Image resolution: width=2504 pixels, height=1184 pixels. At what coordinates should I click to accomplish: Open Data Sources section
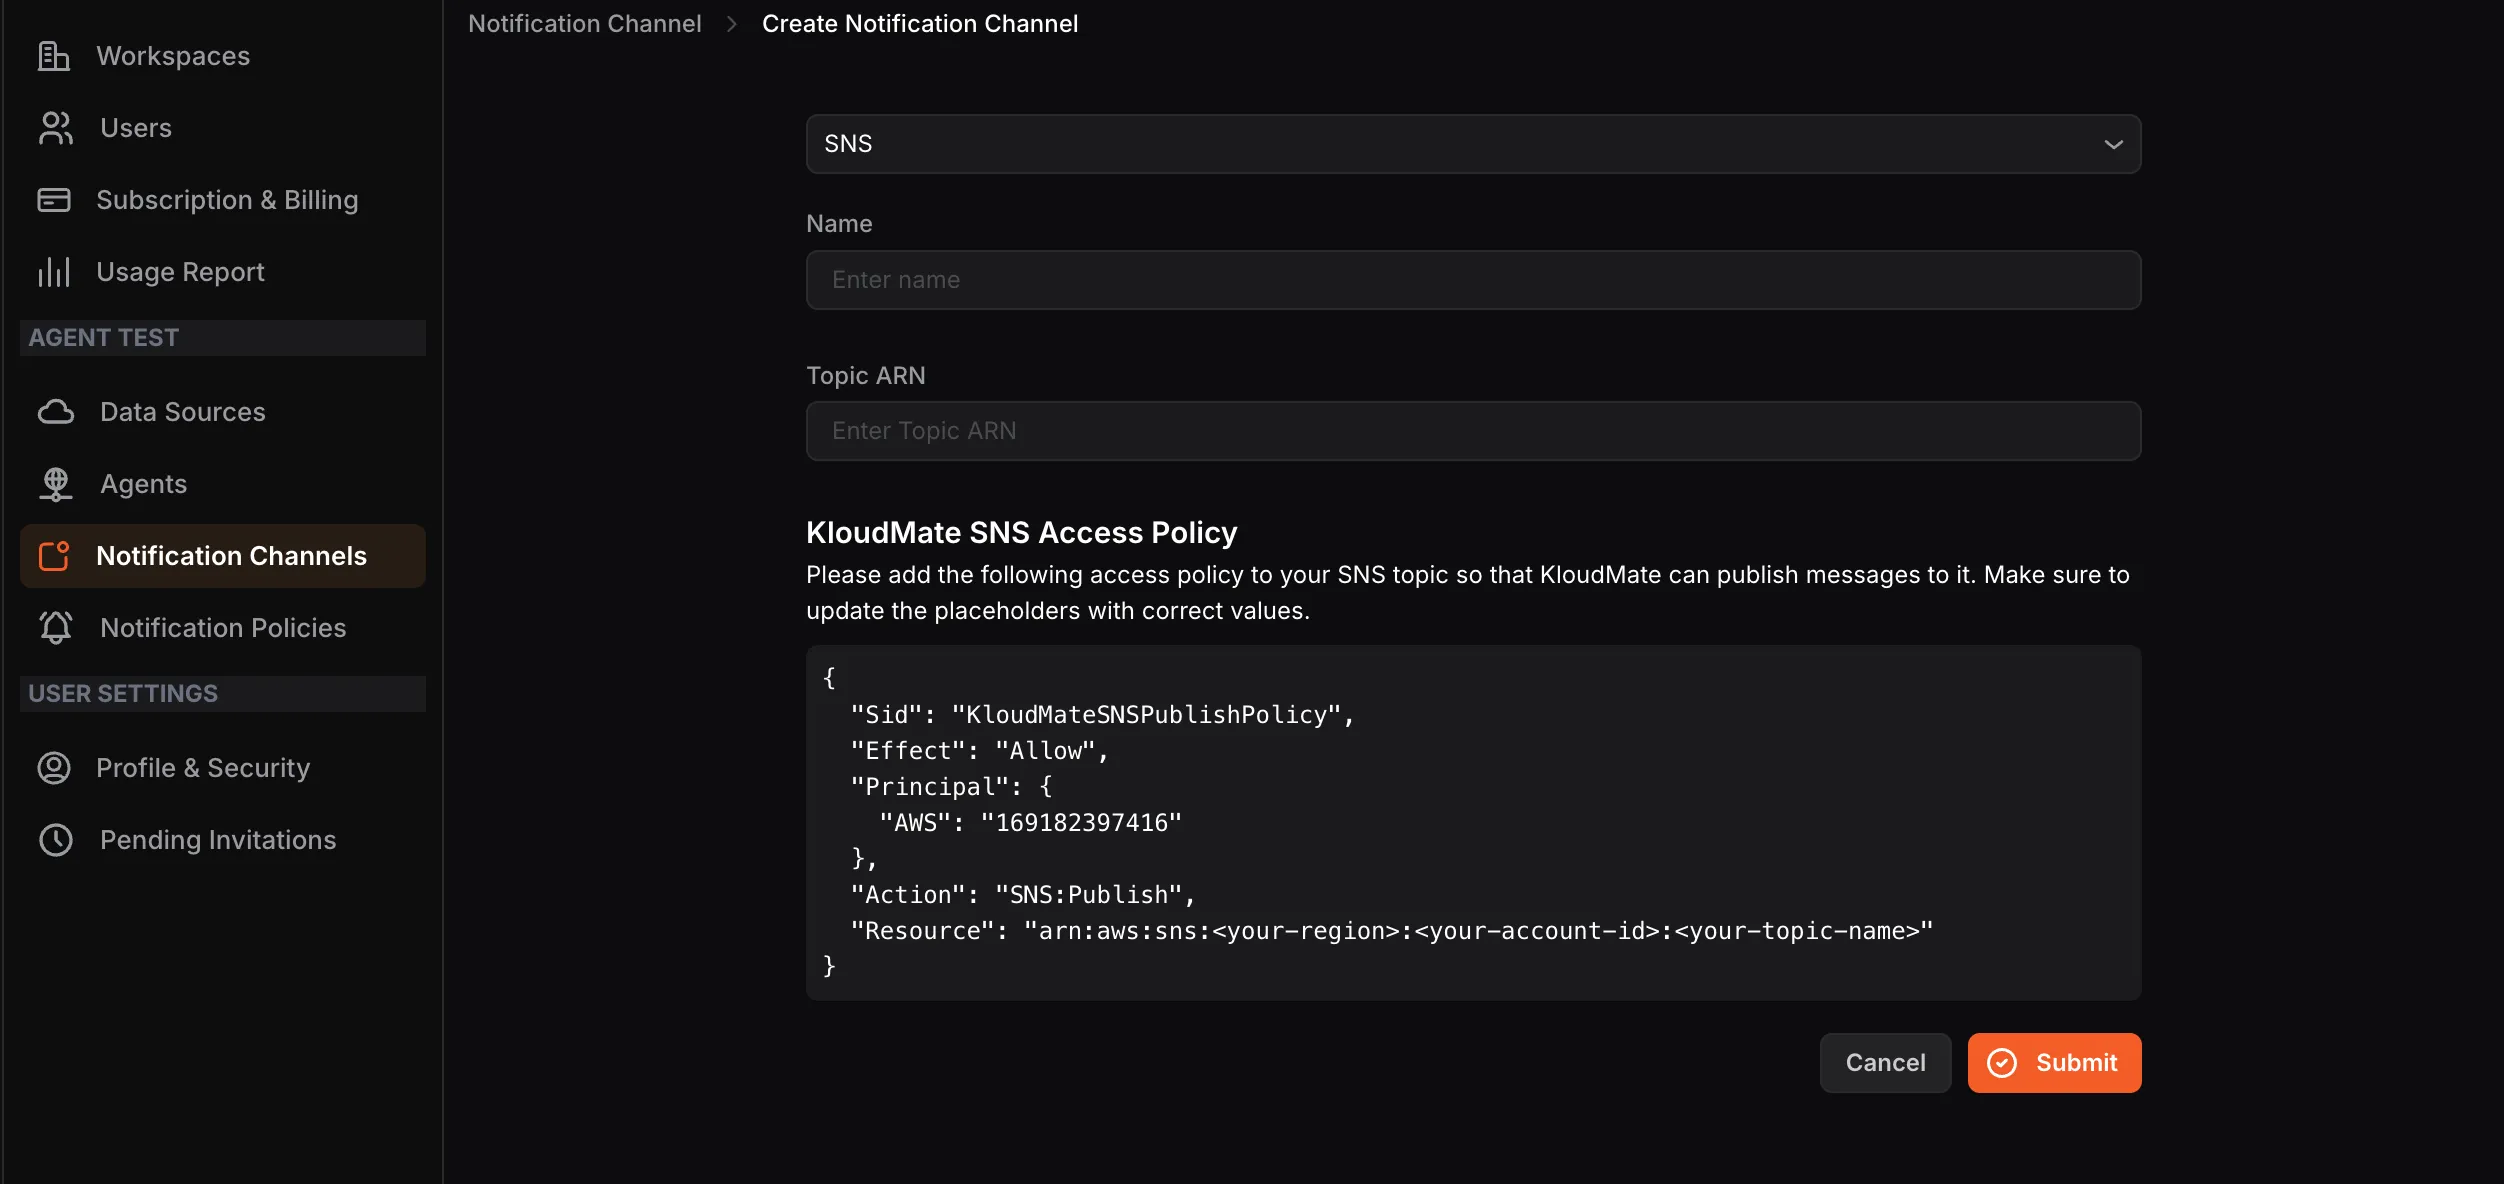[x=223, y=412]
